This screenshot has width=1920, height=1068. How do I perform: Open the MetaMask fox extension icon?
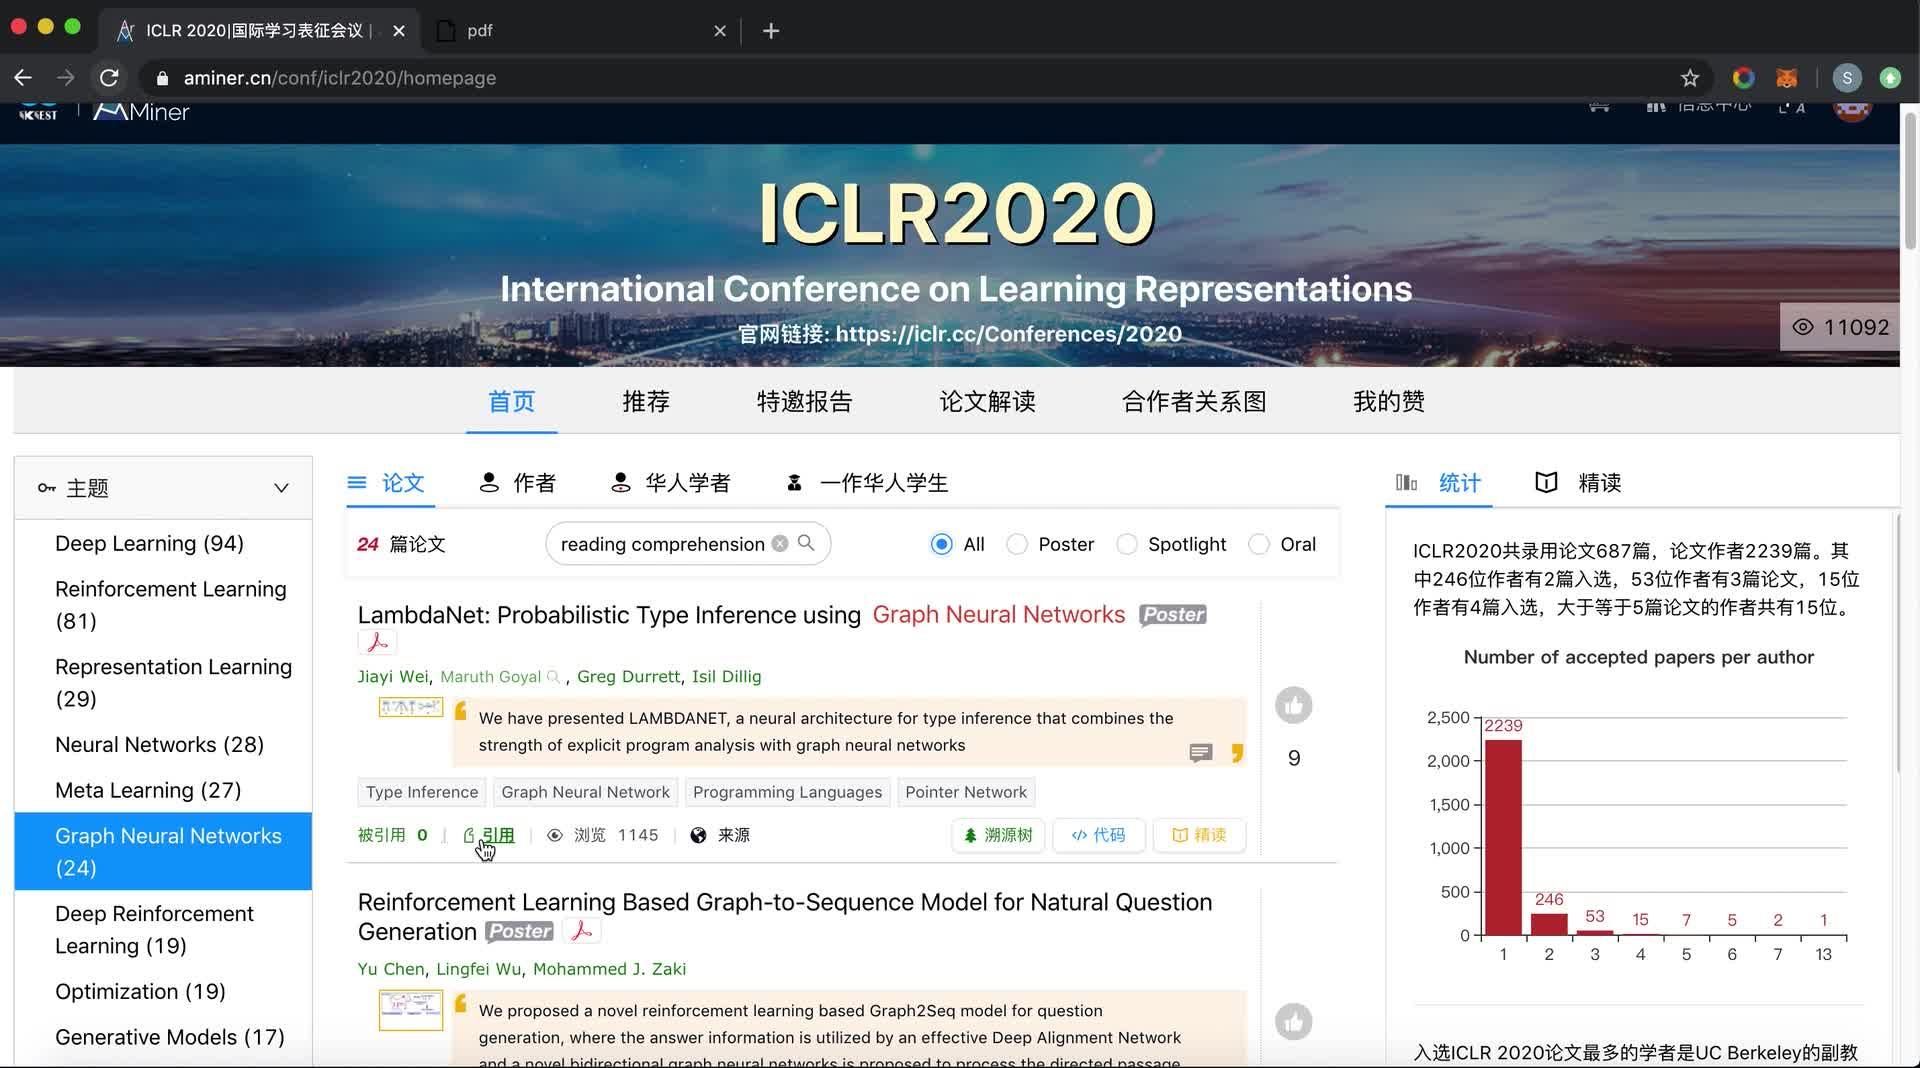(x=1786, y=77)
